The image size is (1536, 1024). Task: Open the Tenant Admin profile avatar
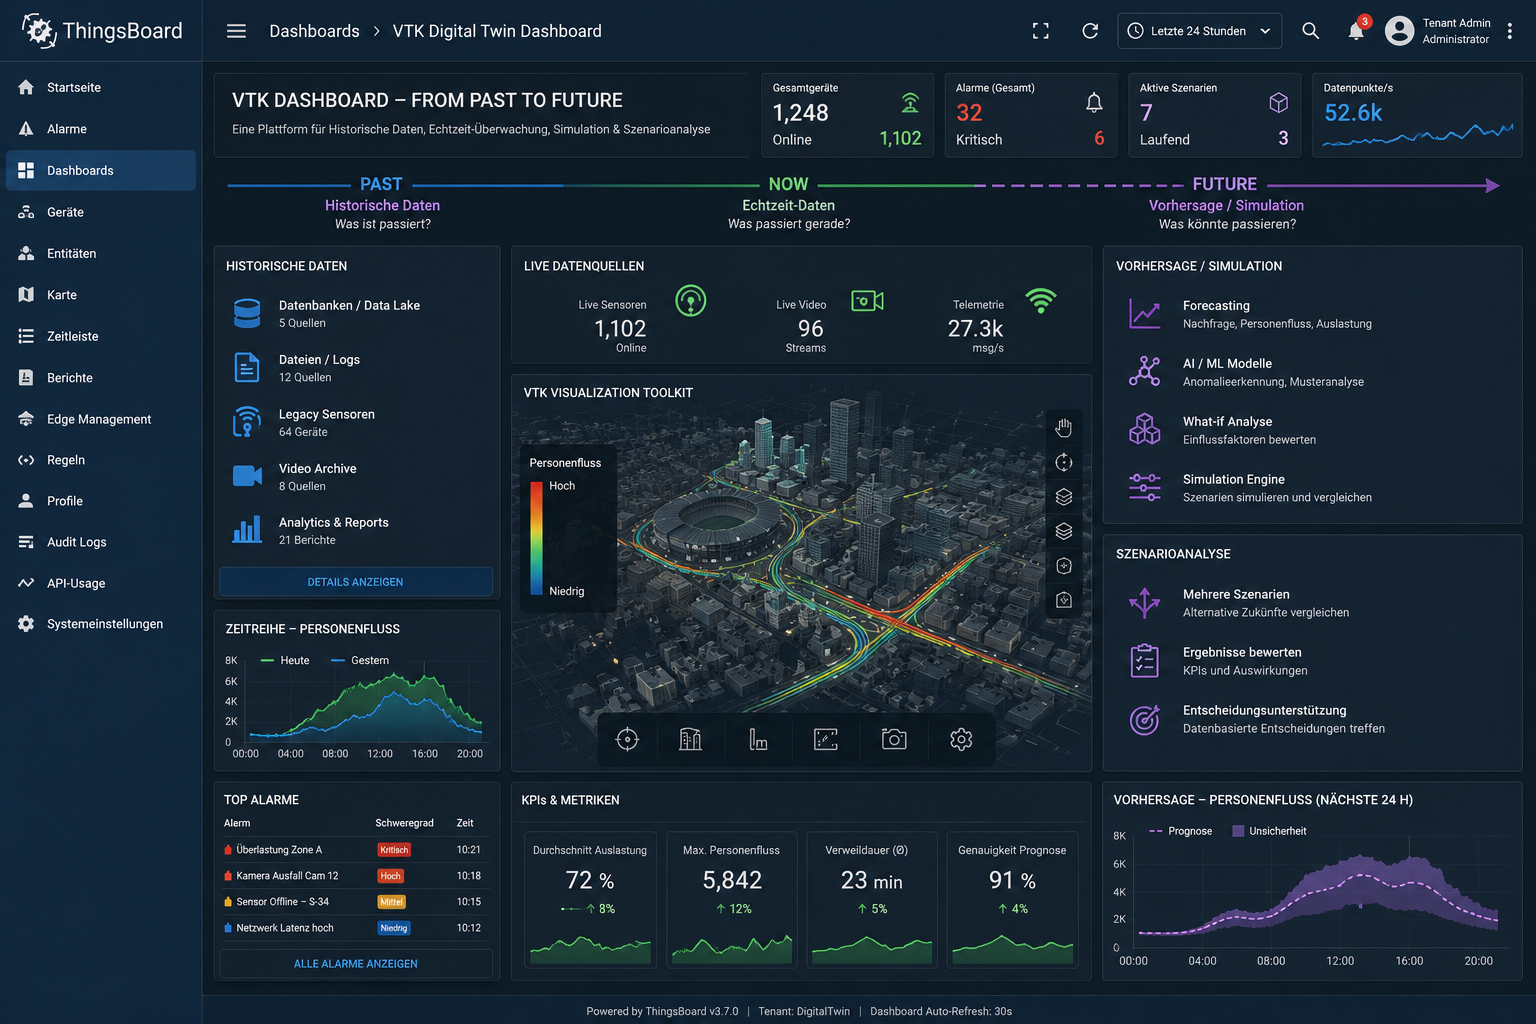coord(1400,31)
